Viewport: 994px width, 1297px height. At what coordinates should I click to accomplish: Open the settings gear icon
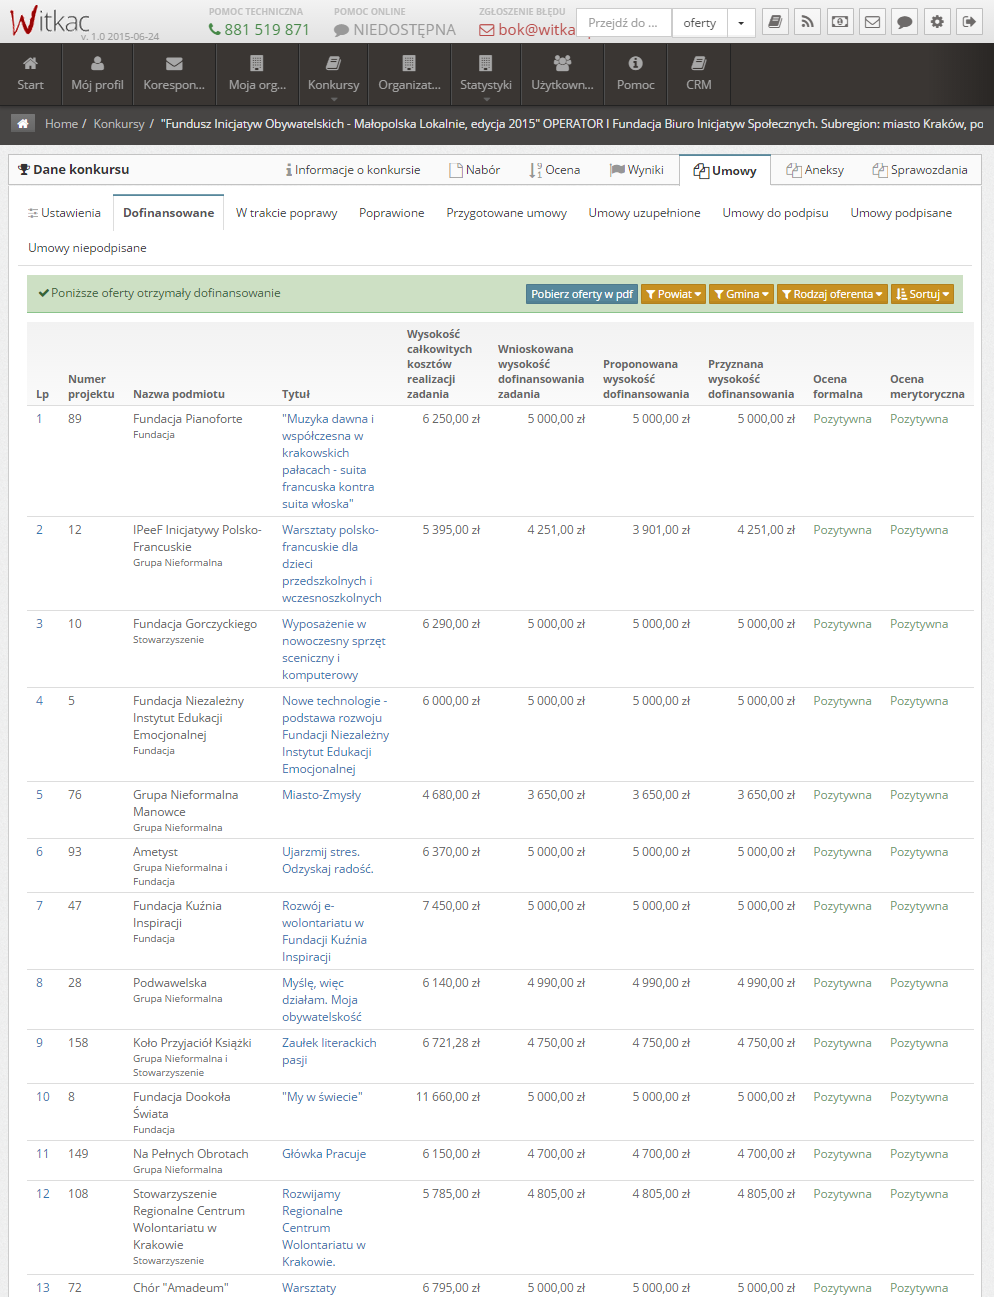[x=937, y=22]
